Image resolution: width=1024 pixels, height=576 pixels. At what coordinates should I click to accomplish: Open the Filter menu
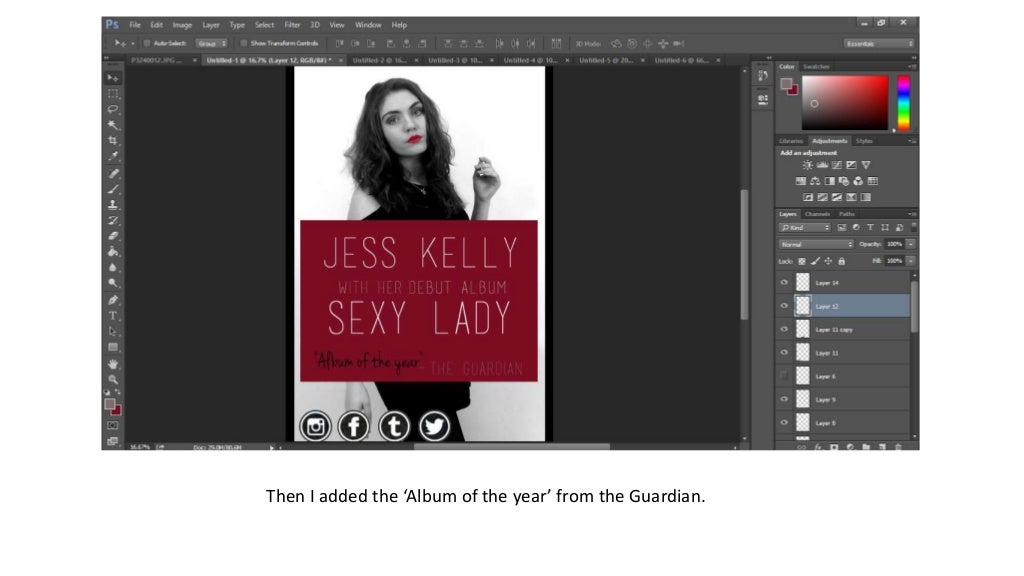pos(292,25)
